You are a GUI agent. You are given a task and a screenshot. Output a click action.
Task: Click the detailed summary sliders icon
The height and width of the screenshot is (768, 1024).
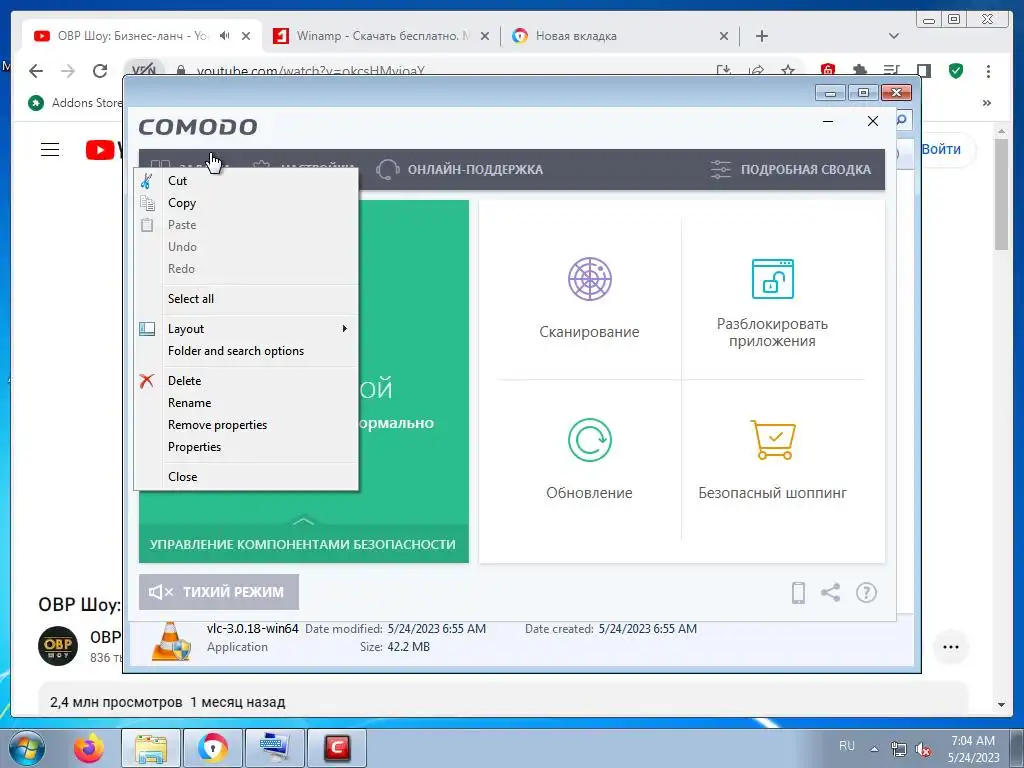[x=720, y=169]
